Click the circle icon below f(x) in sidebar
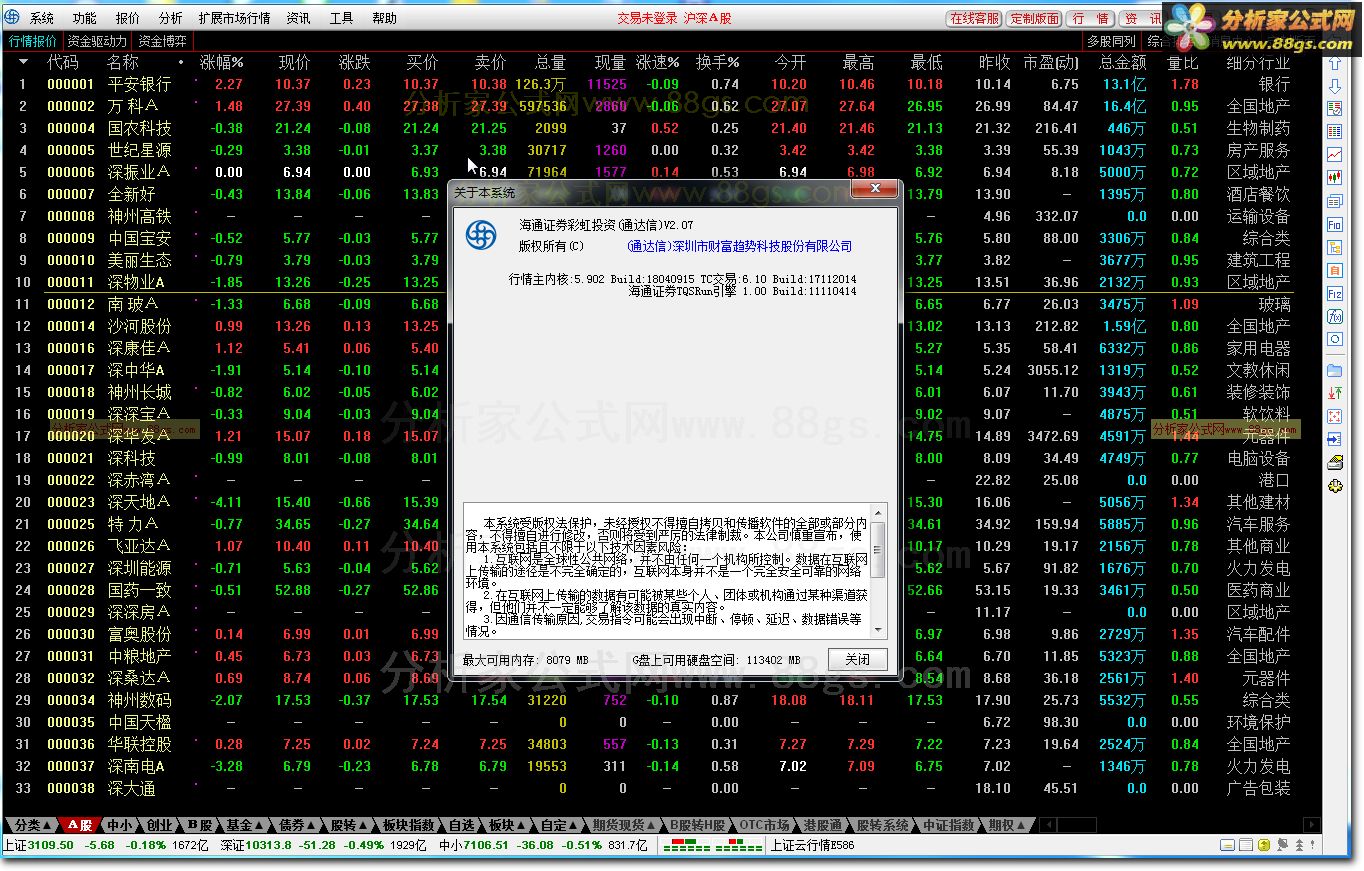 (x=1334, y=340)
